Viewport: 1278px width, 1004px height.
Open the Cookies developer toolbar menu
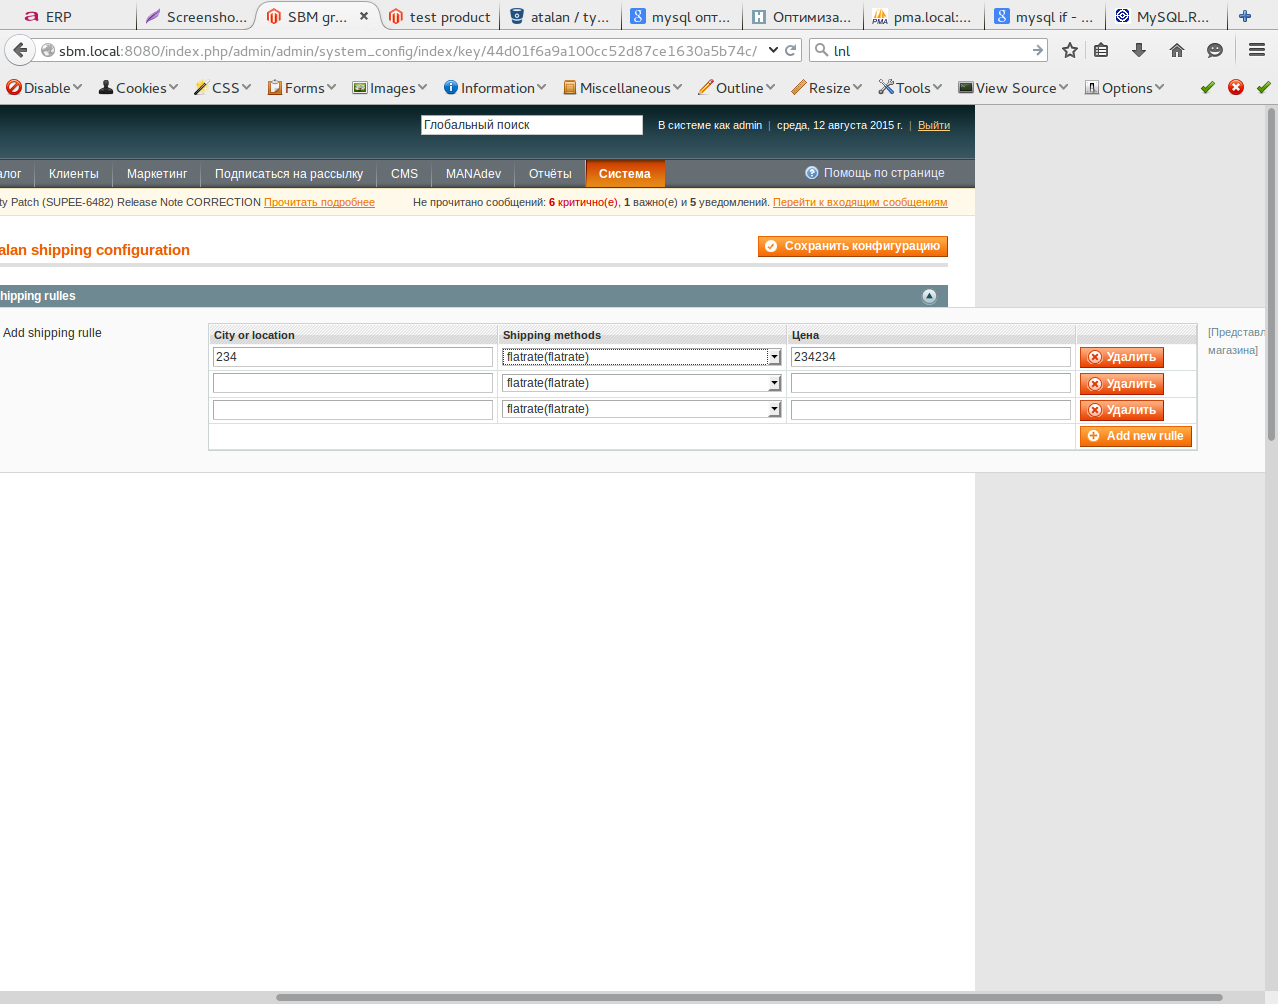(x=139, y=88)
